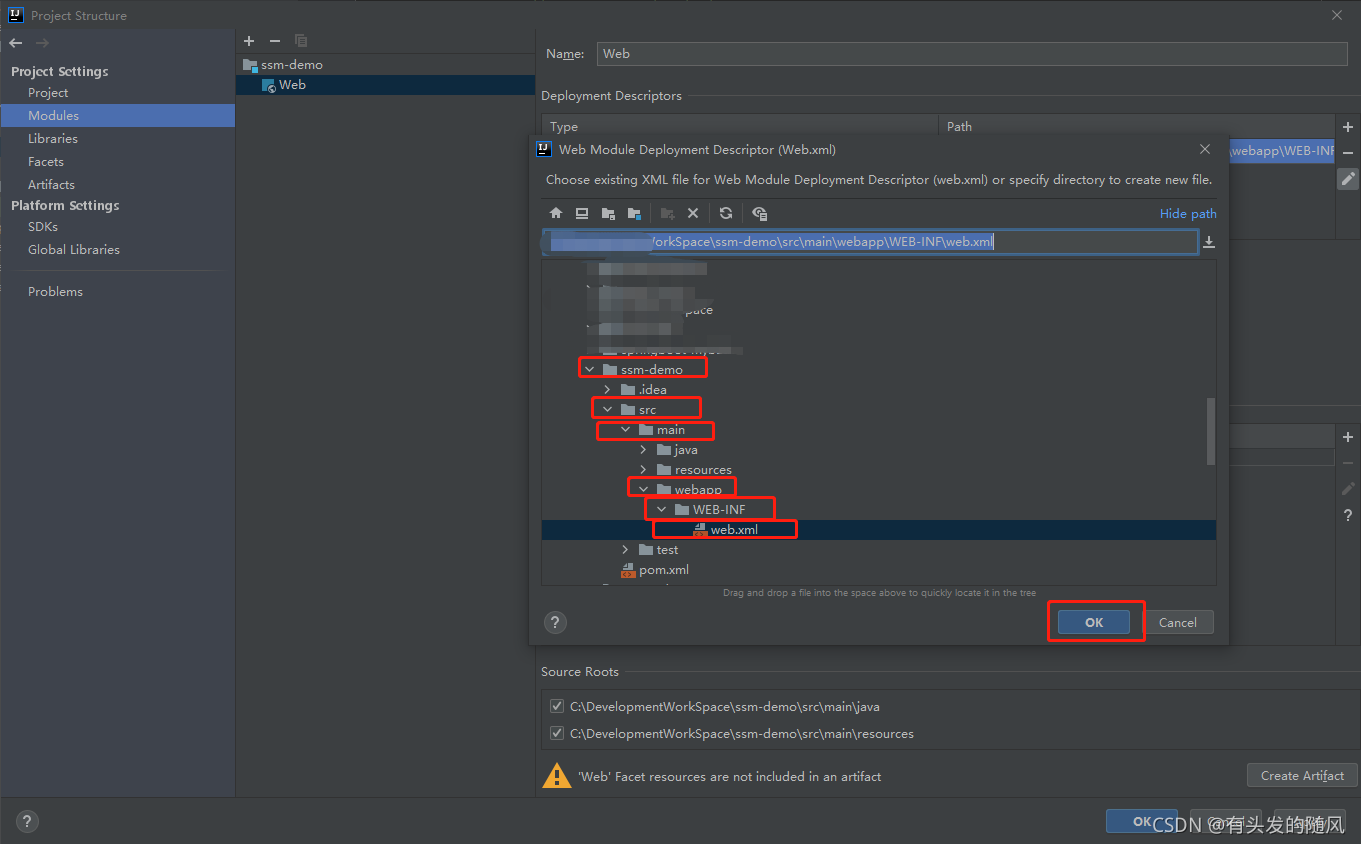Expand the java folder chevron
This screenshot has height=844, width=1361.
[644, 450]
